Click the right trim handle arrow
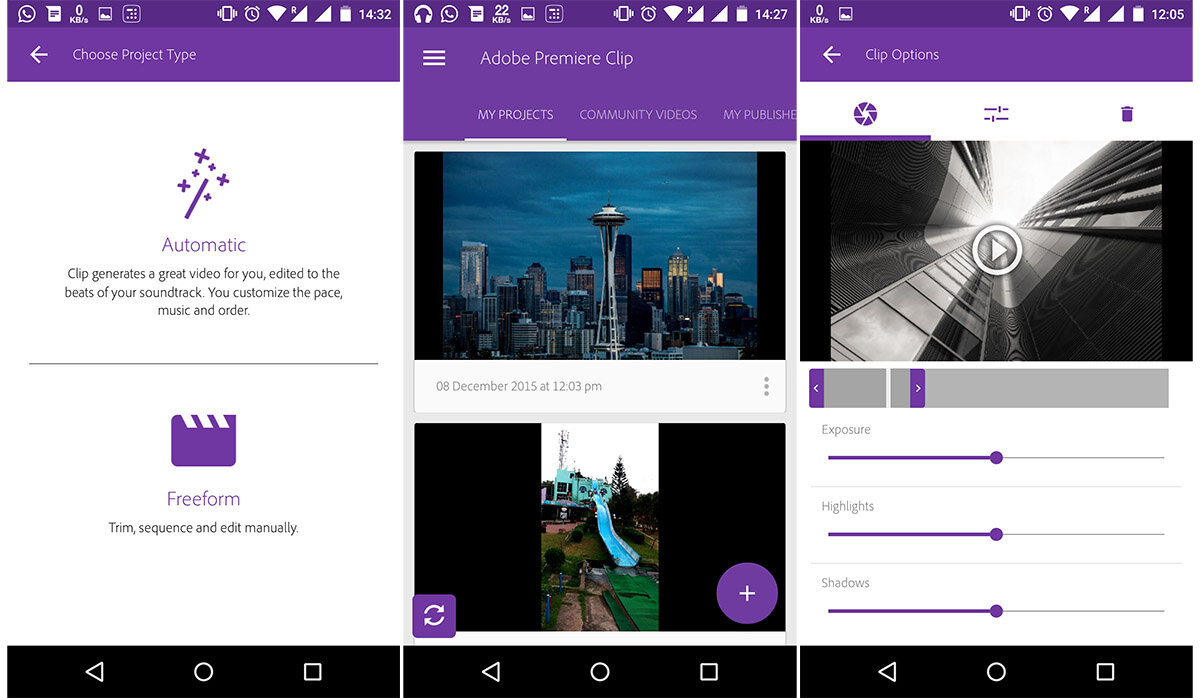Image resolution: width=1200 pixels, height=698 pixels. tap(918, 388)
